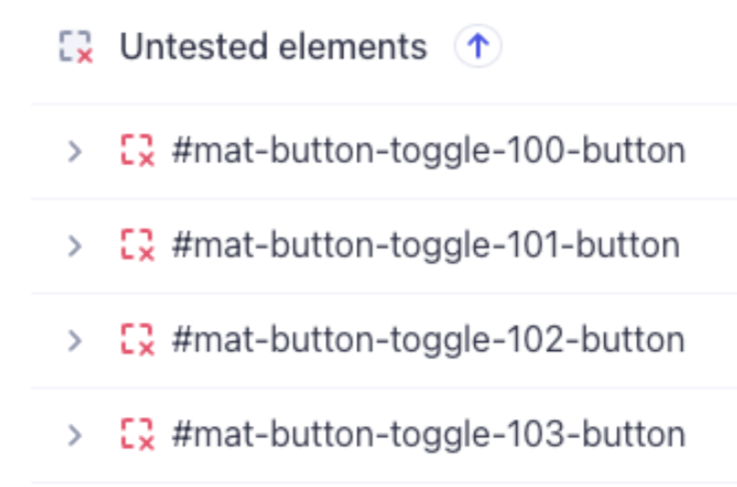Expand the #mat-button-toggle-100-button entry

coord(73,152)
